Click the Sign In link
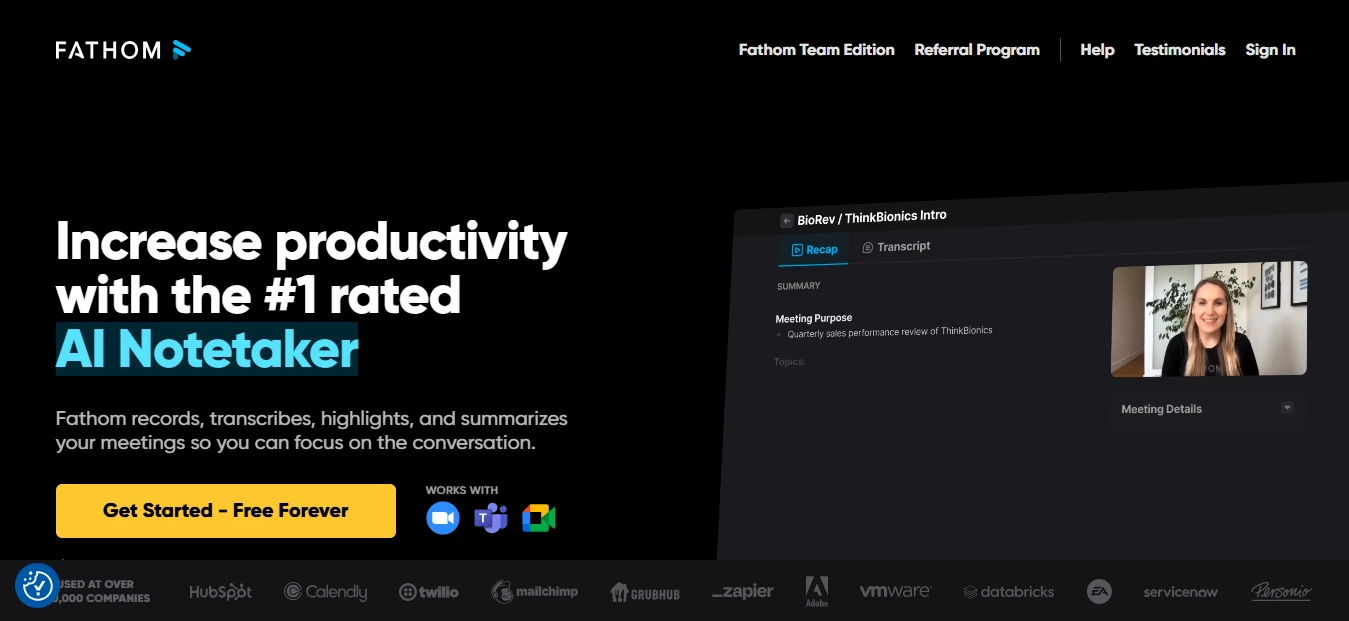 point(1270,50)
